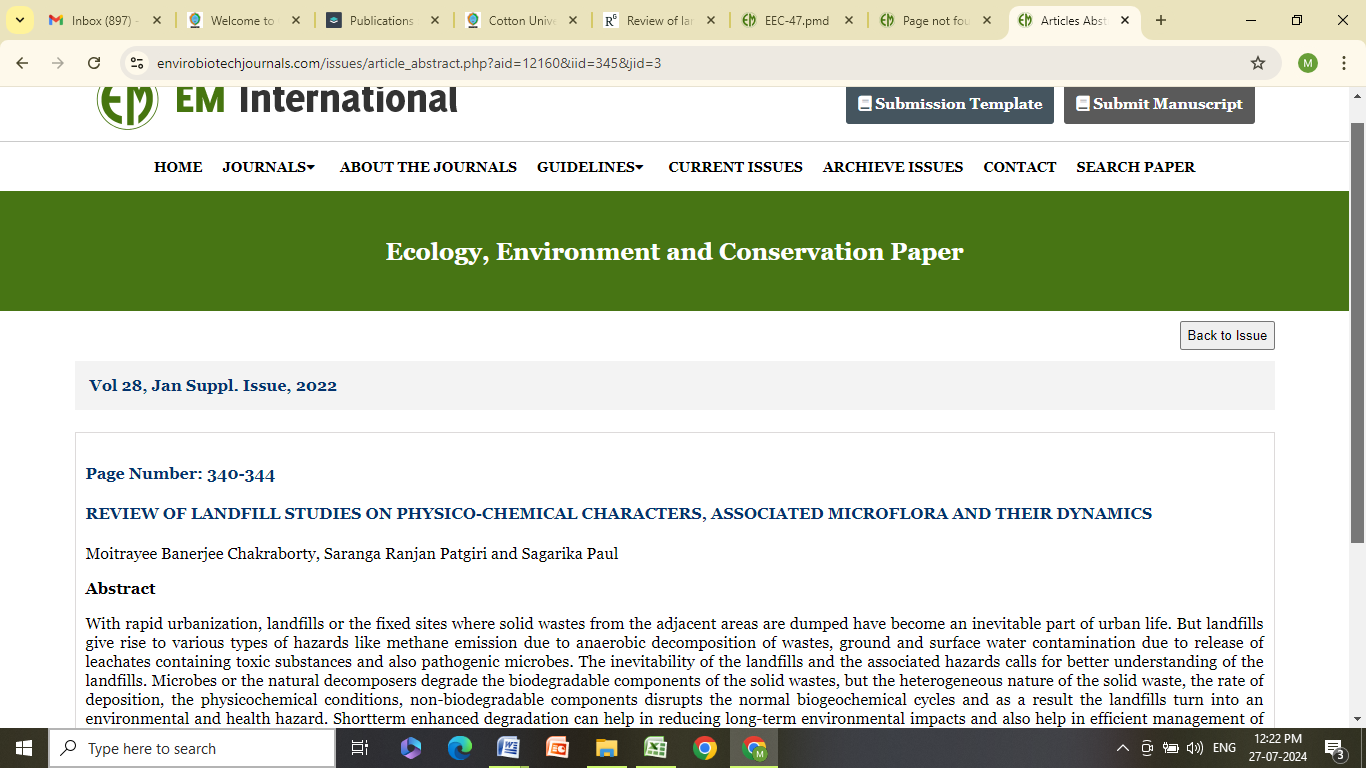Viewport: 1366px width, 768px height.
Task: Click the EM International logo
Action: point(127,102)
